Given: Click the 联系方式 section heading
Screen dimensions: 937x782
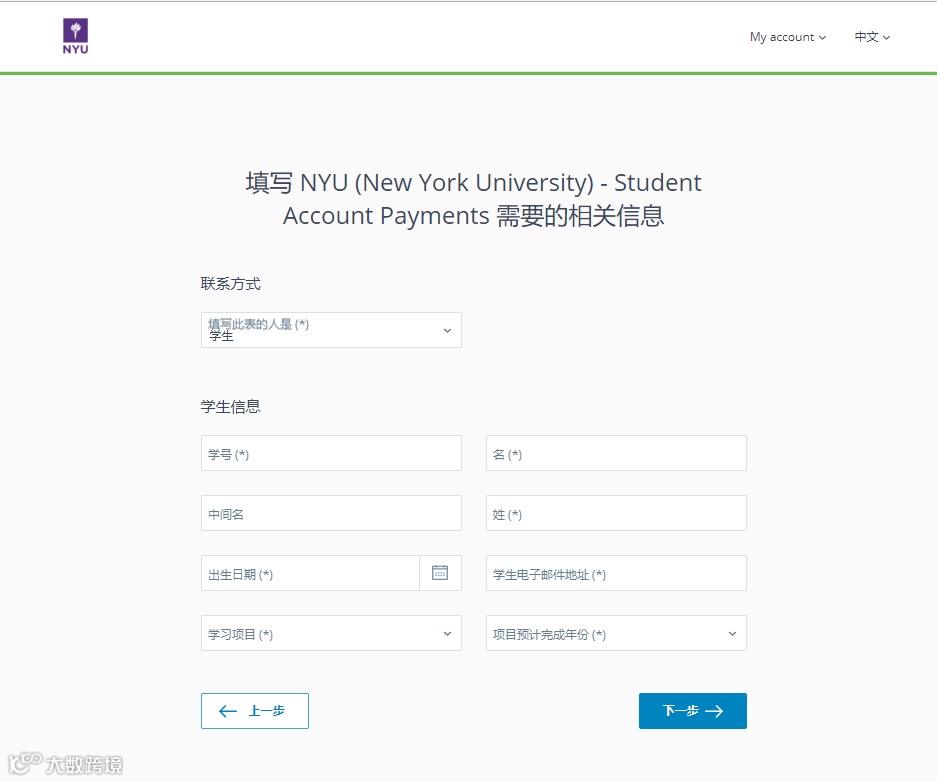Looking at the screenshot, I should tap(231, 284).
